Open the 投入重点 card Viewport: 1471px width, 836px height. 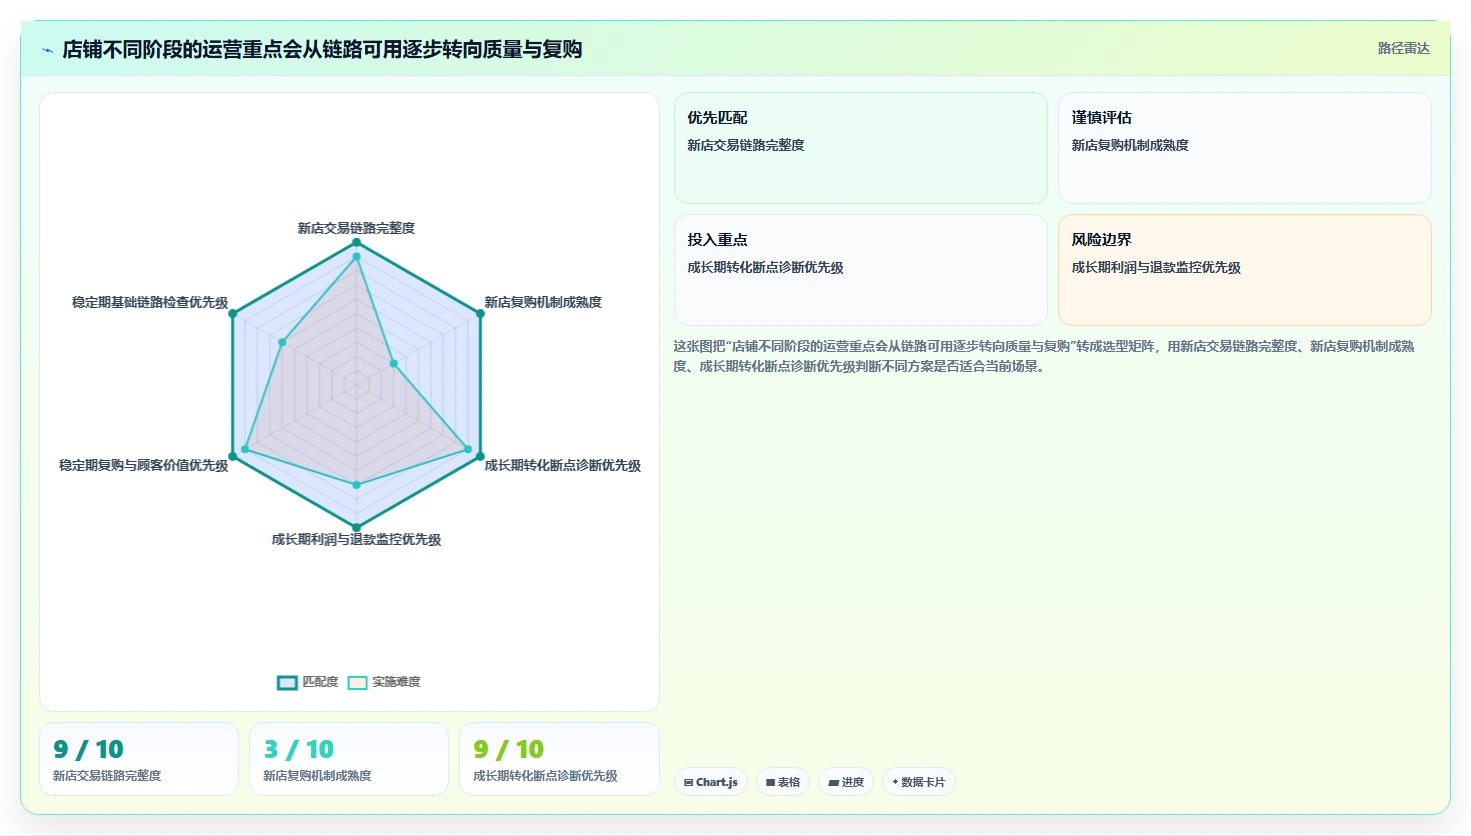[x=860, y=270]
